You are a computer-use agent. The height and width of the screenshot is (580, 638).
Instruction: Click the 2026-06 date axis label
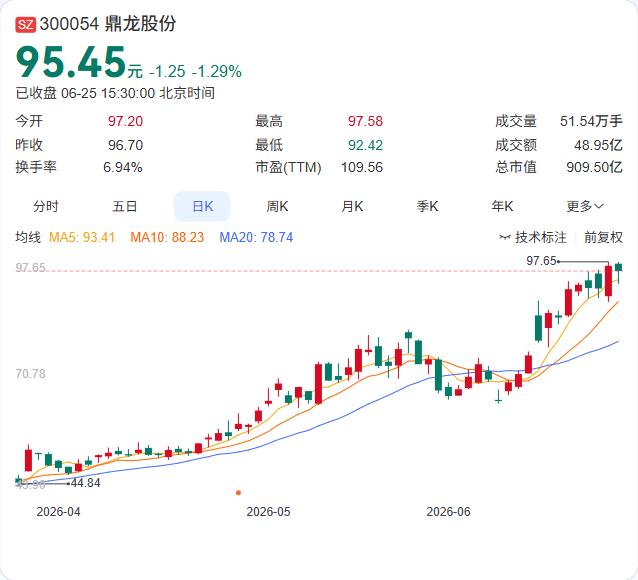(x=448, y=512)
